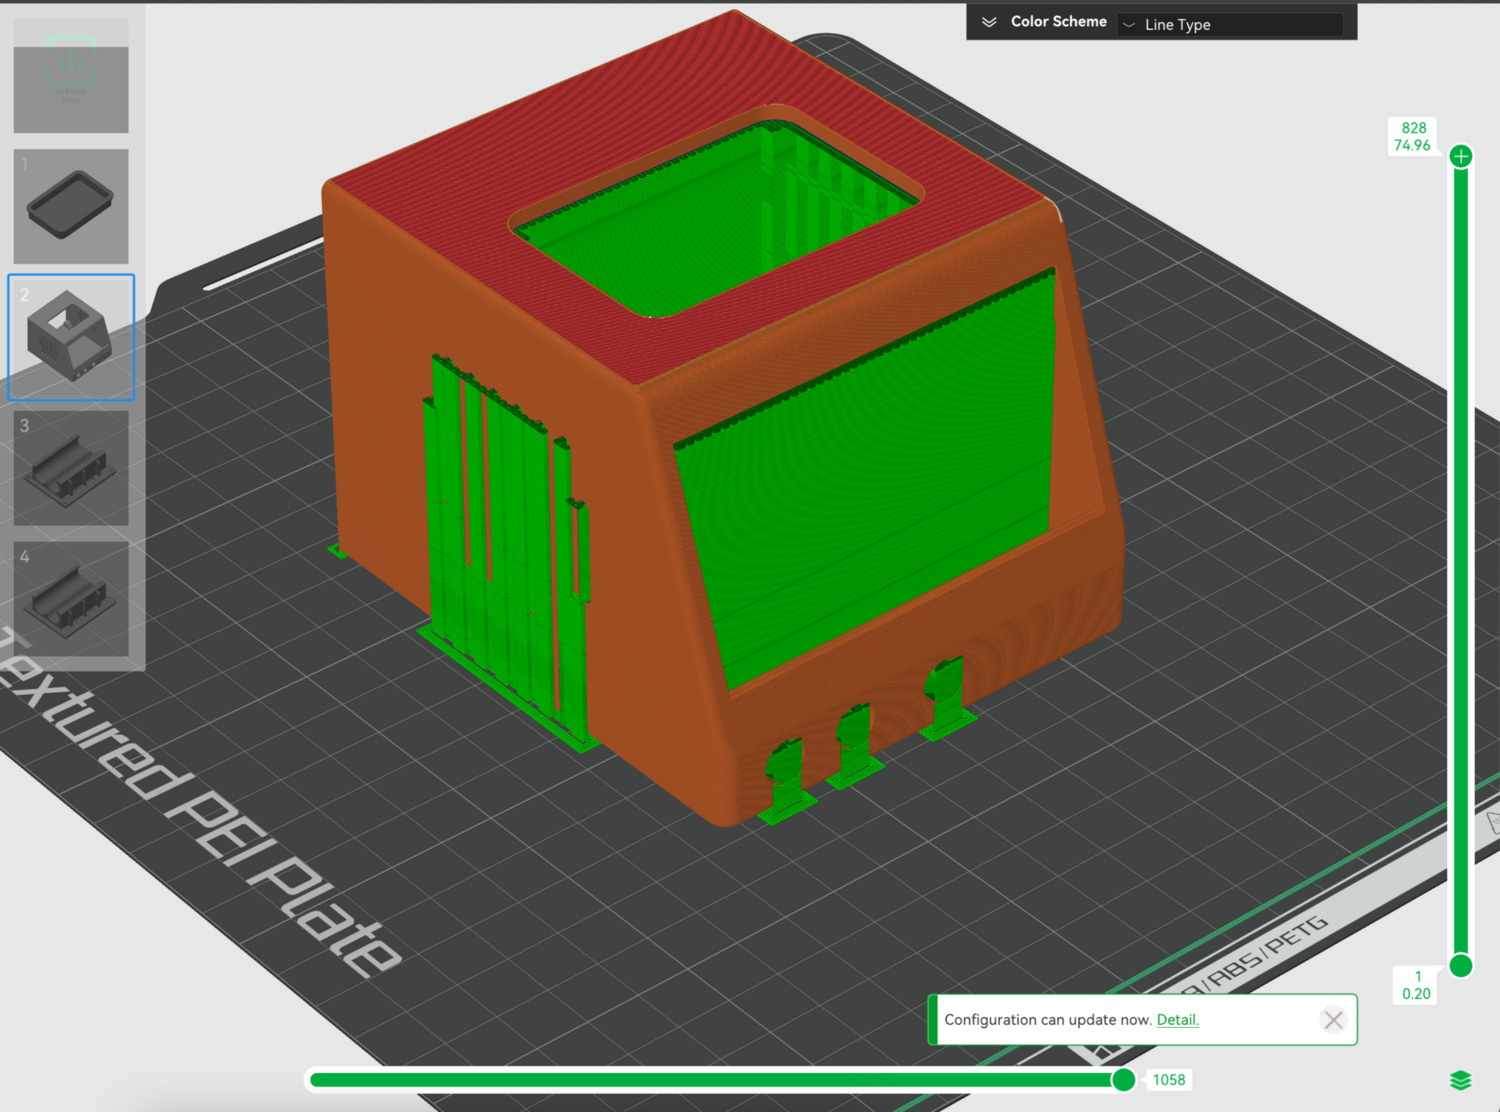This screenshot has width=1500, height=1112.
Task: Dismiss the configuration update notification
Action: pos(1332,1020)
